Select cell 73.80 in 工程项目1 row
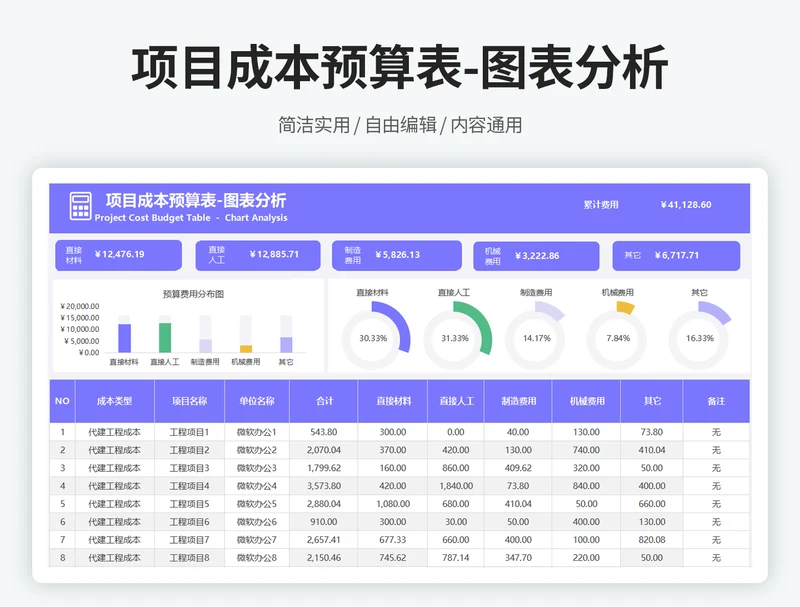This screenshot has height=607, width=800. 652,432
